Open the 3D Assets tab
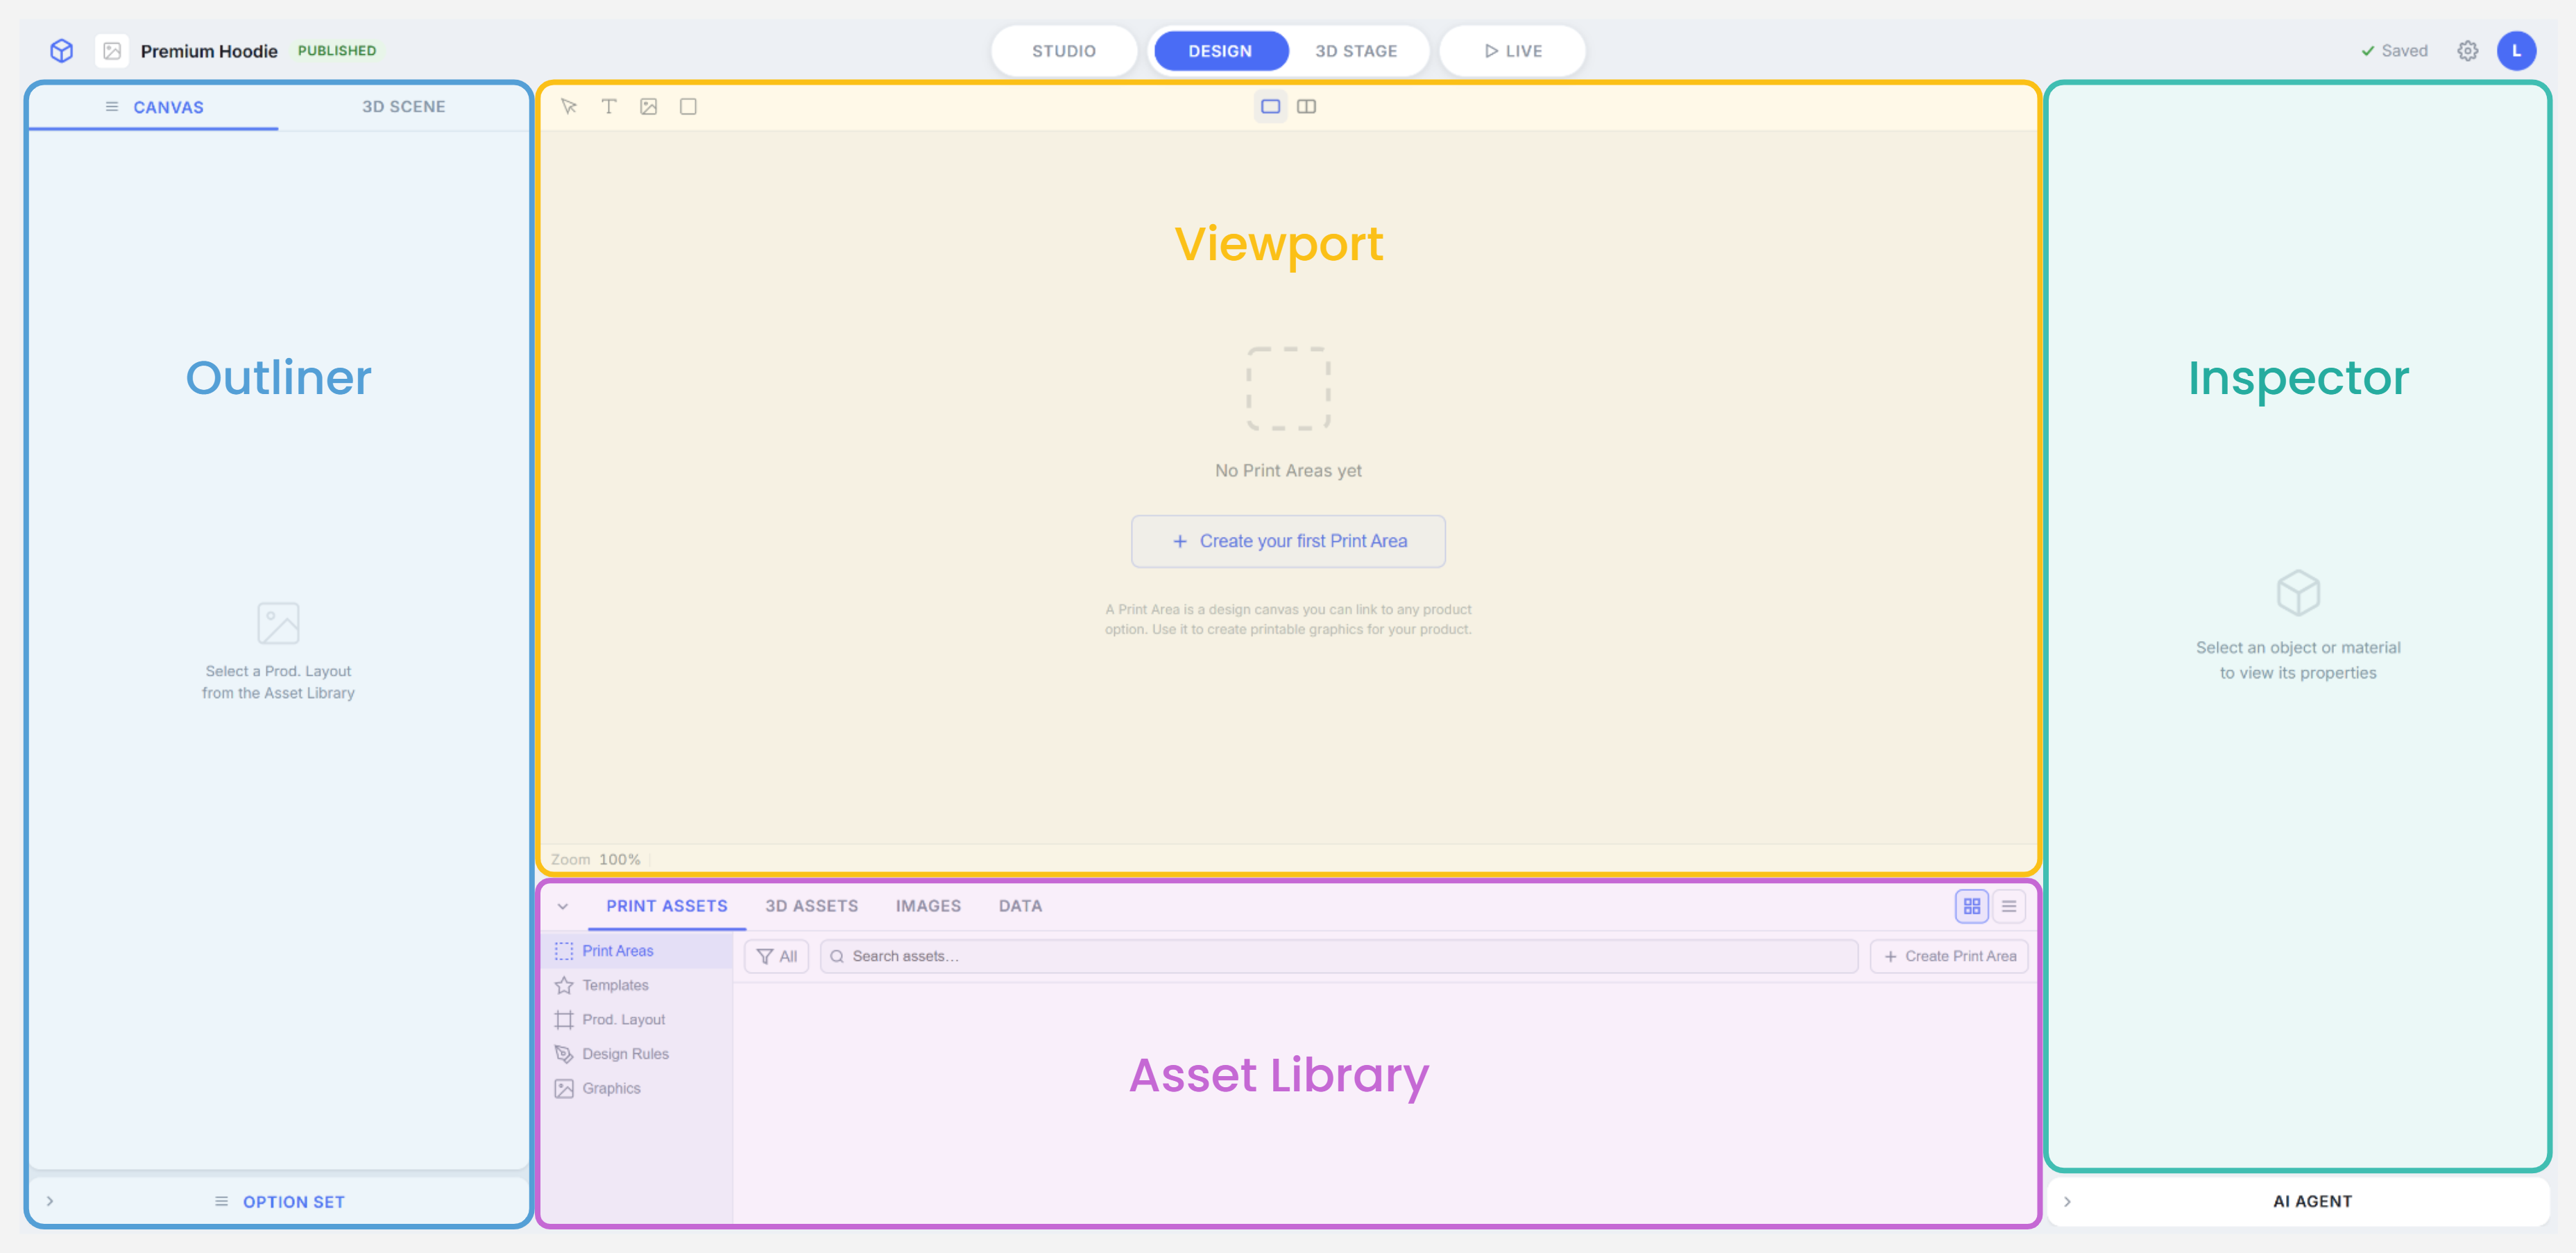This screenshot has width=2576, height=1253. point(811,906)
